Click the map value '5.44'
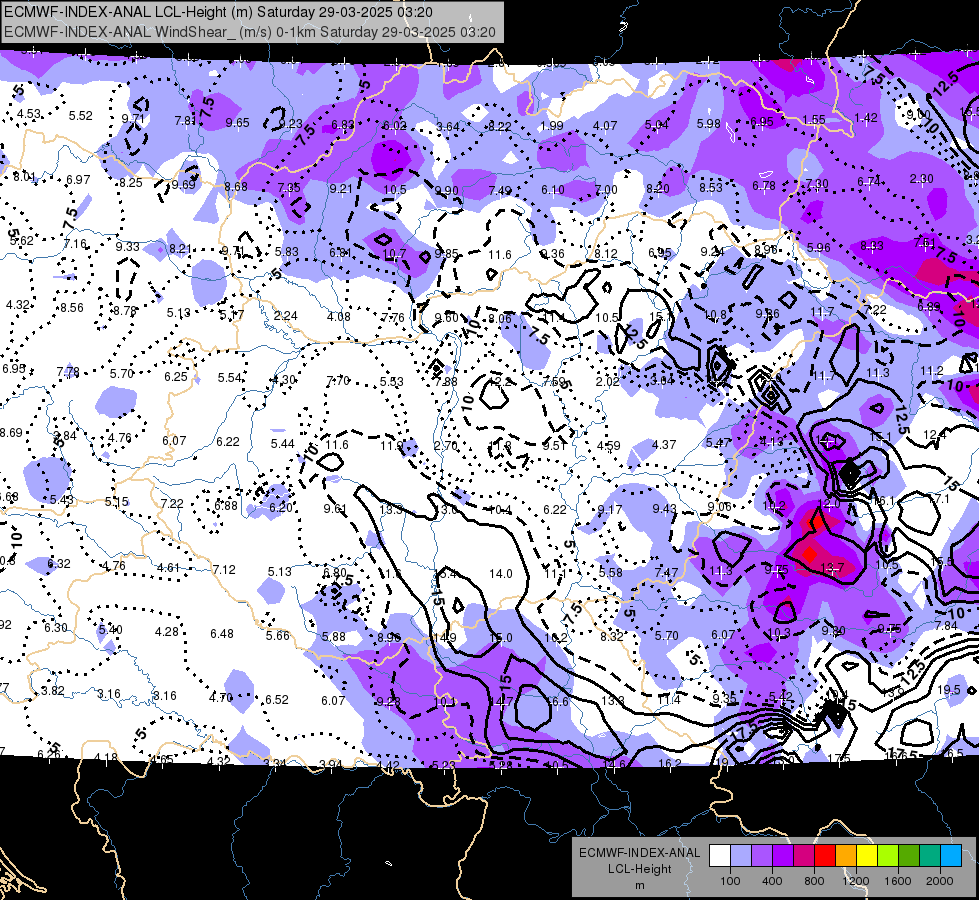This screenshot has height=900, width=979. [282, 443]
